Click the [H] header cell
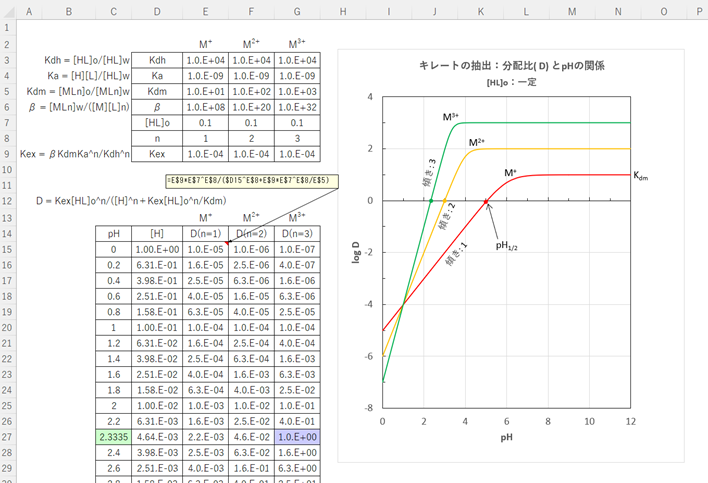 click(157, 233)
